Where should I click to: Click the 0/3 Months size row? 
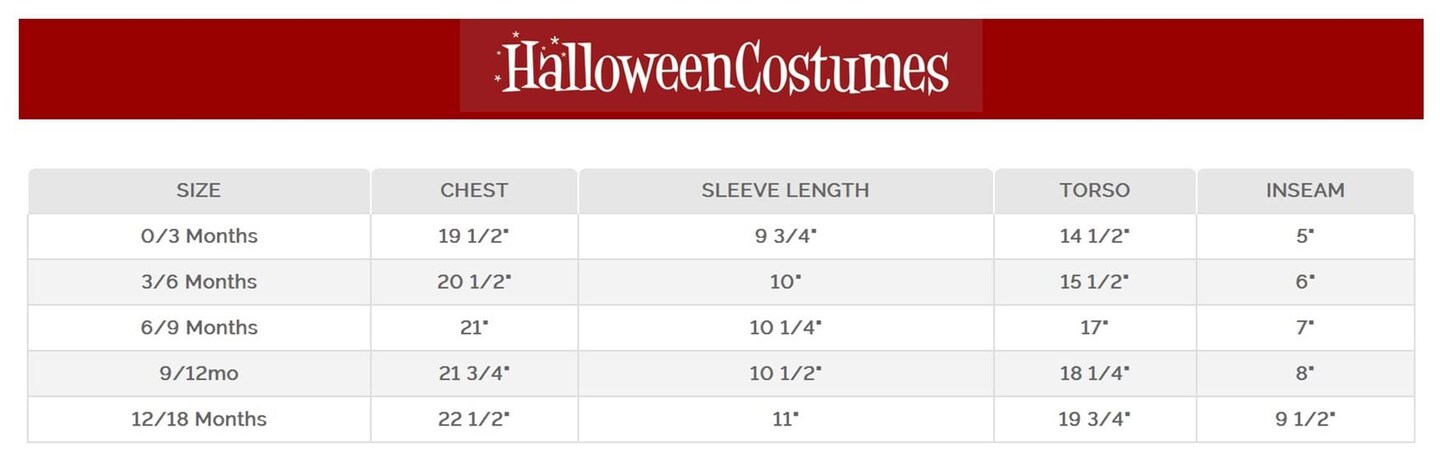(x=199, y=236)
